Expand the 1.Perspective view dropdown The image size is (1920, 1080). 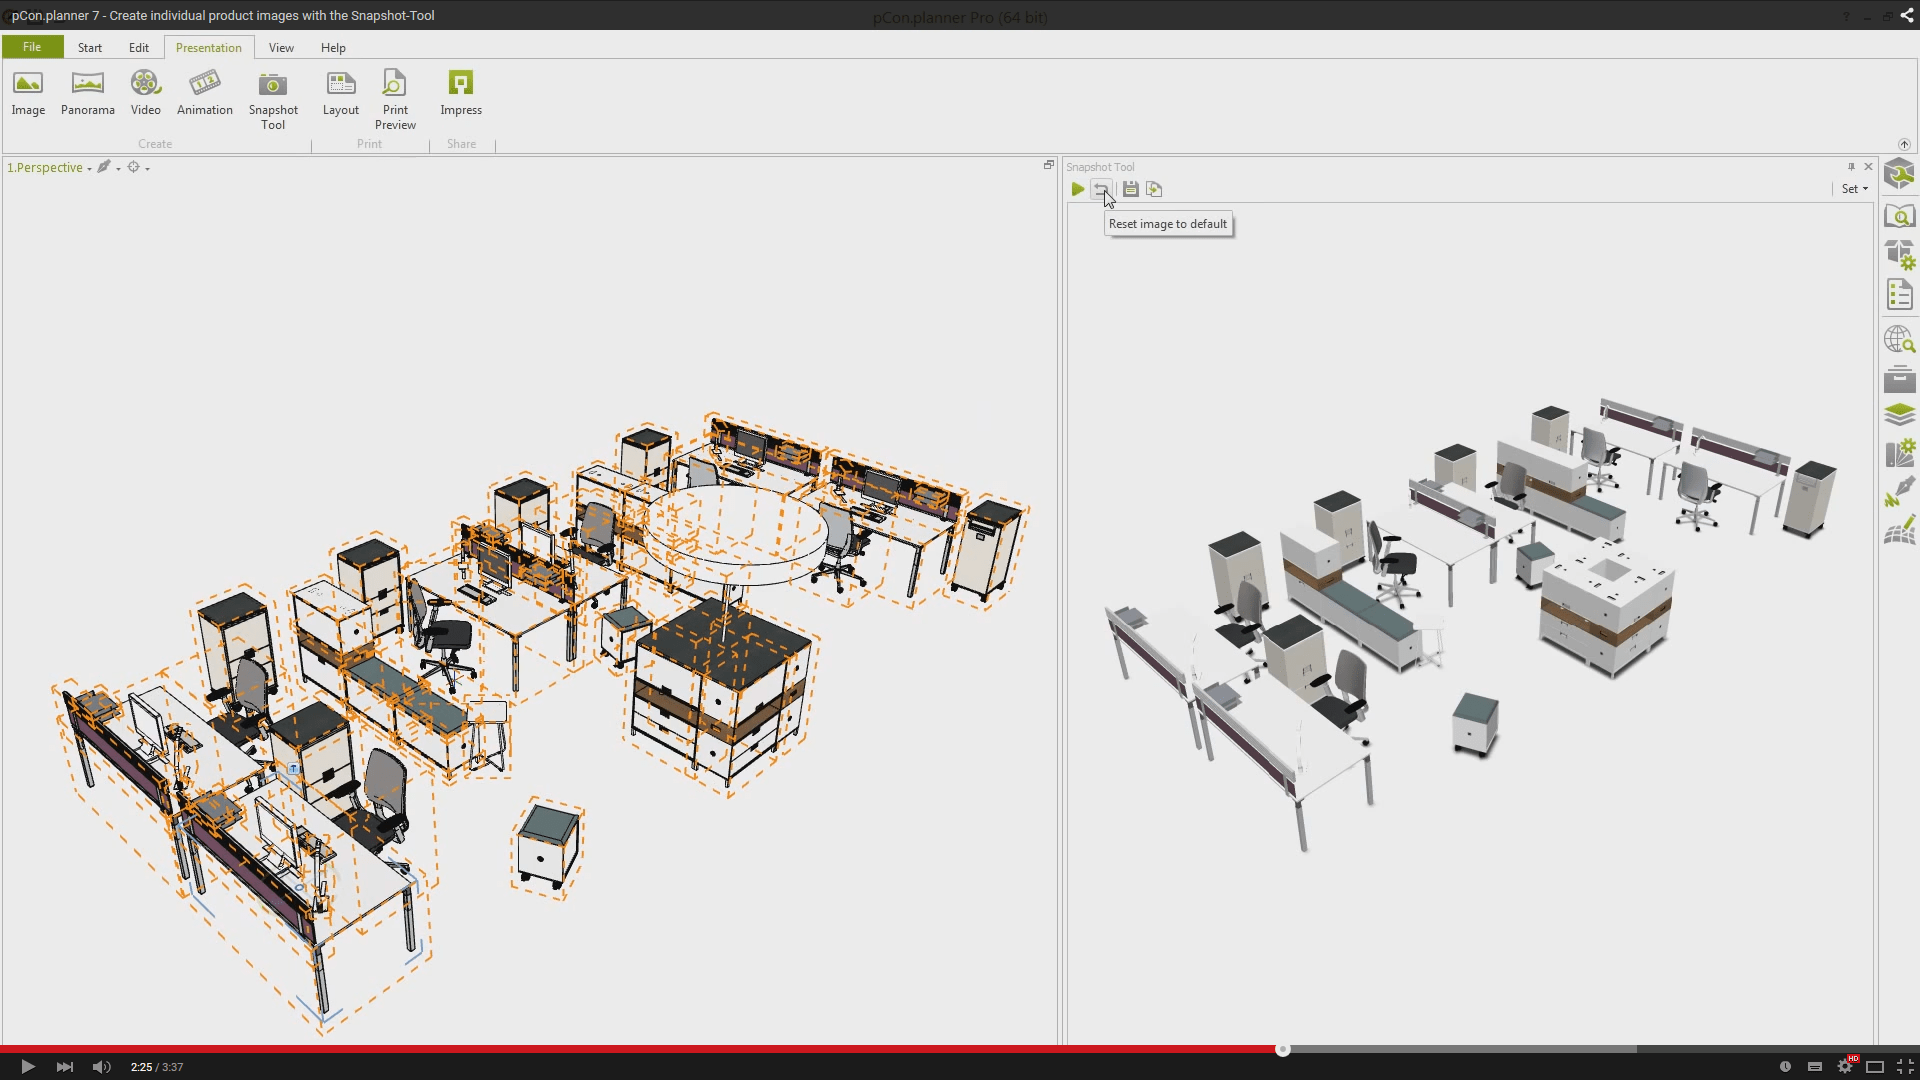pos(88,167)
